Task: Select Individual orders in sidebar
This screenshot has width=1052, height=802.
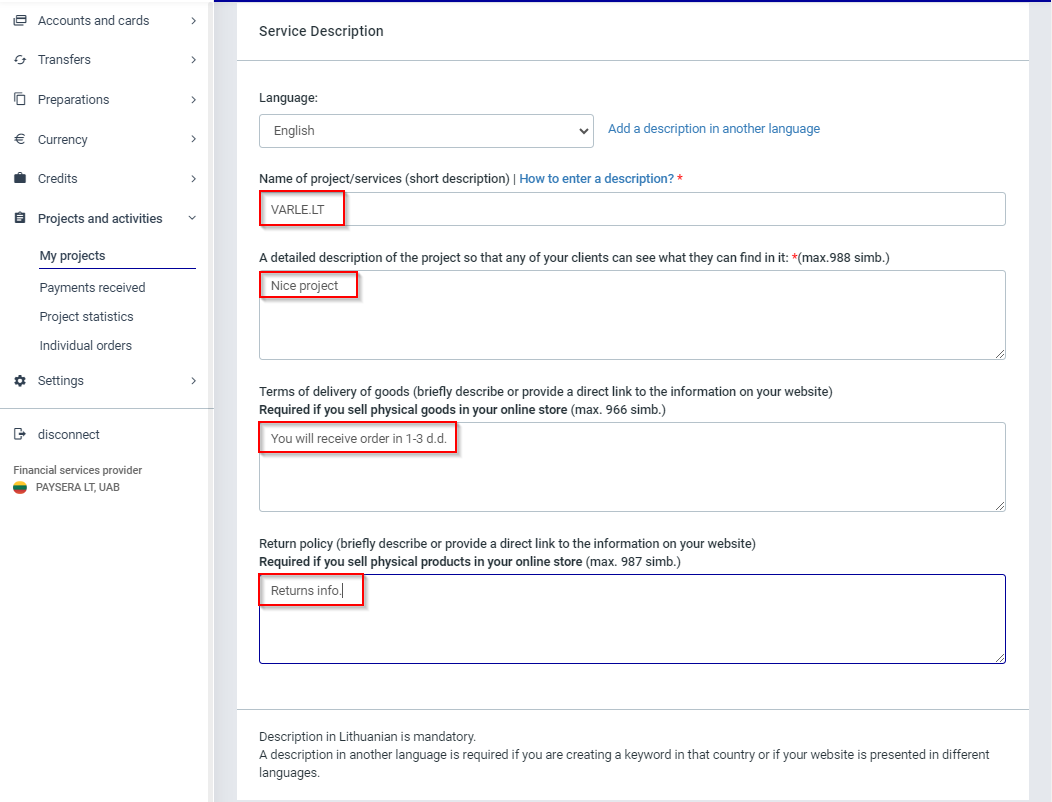Action: pyautogui.click(x=85, y=346)
